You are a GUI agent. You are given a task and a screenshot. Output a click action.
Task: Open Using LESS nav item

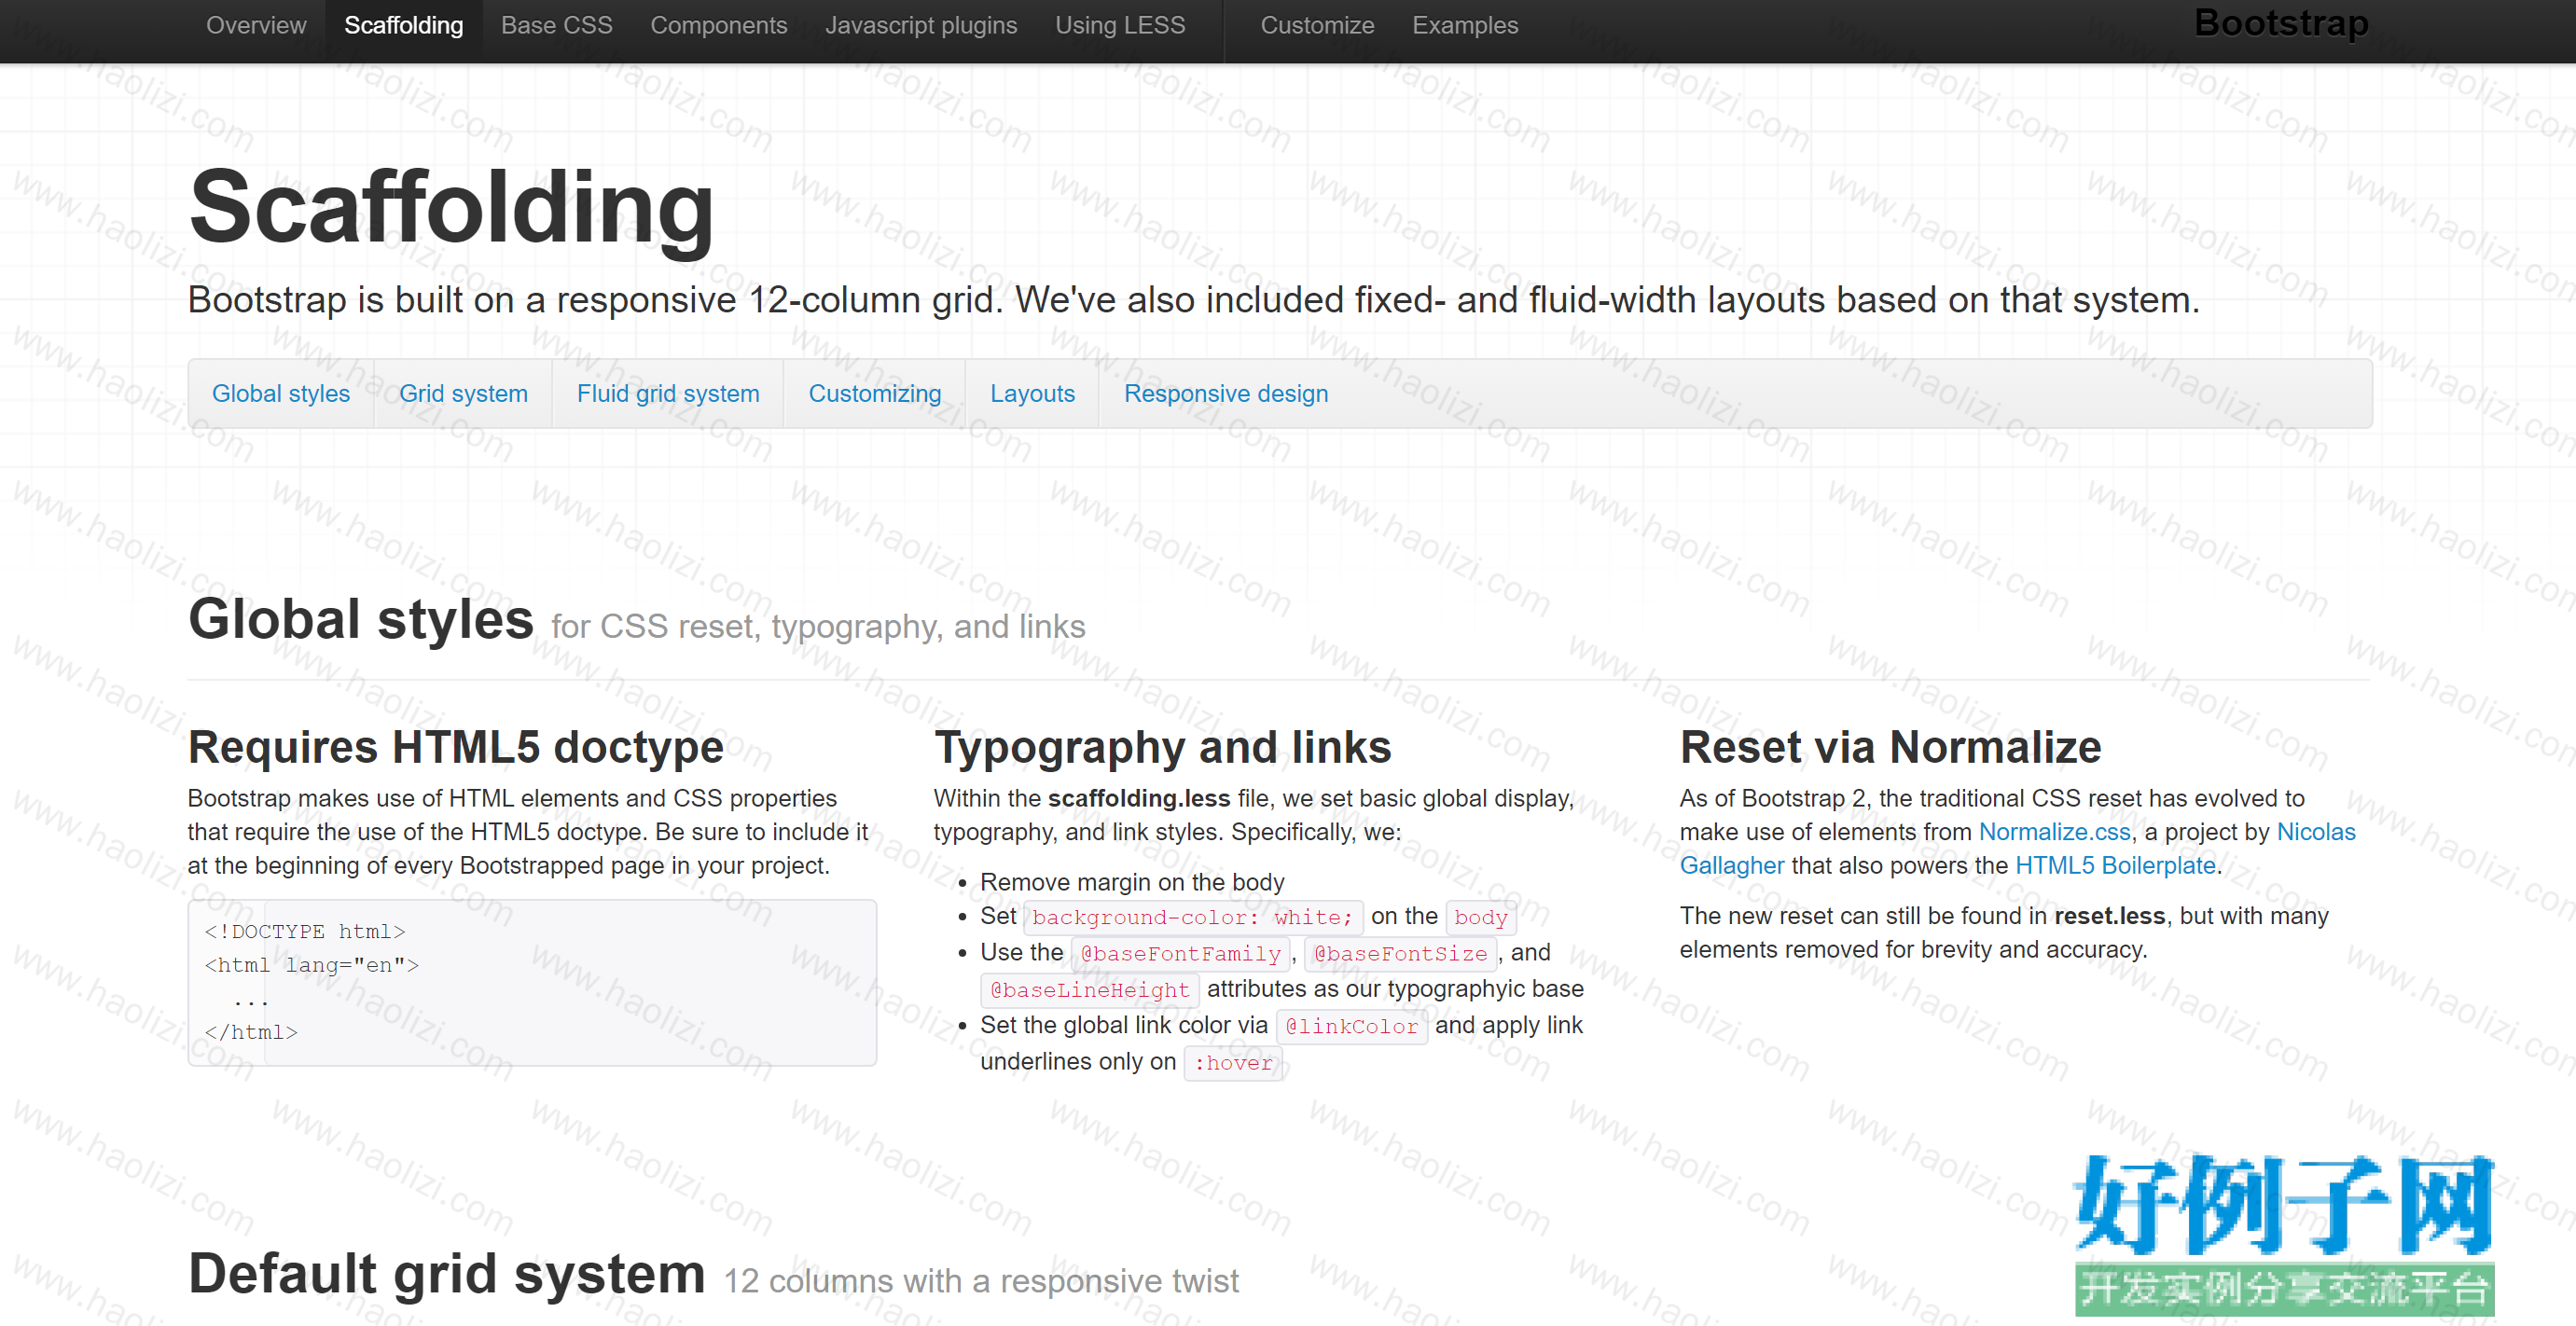click(x=1119, y=25)
